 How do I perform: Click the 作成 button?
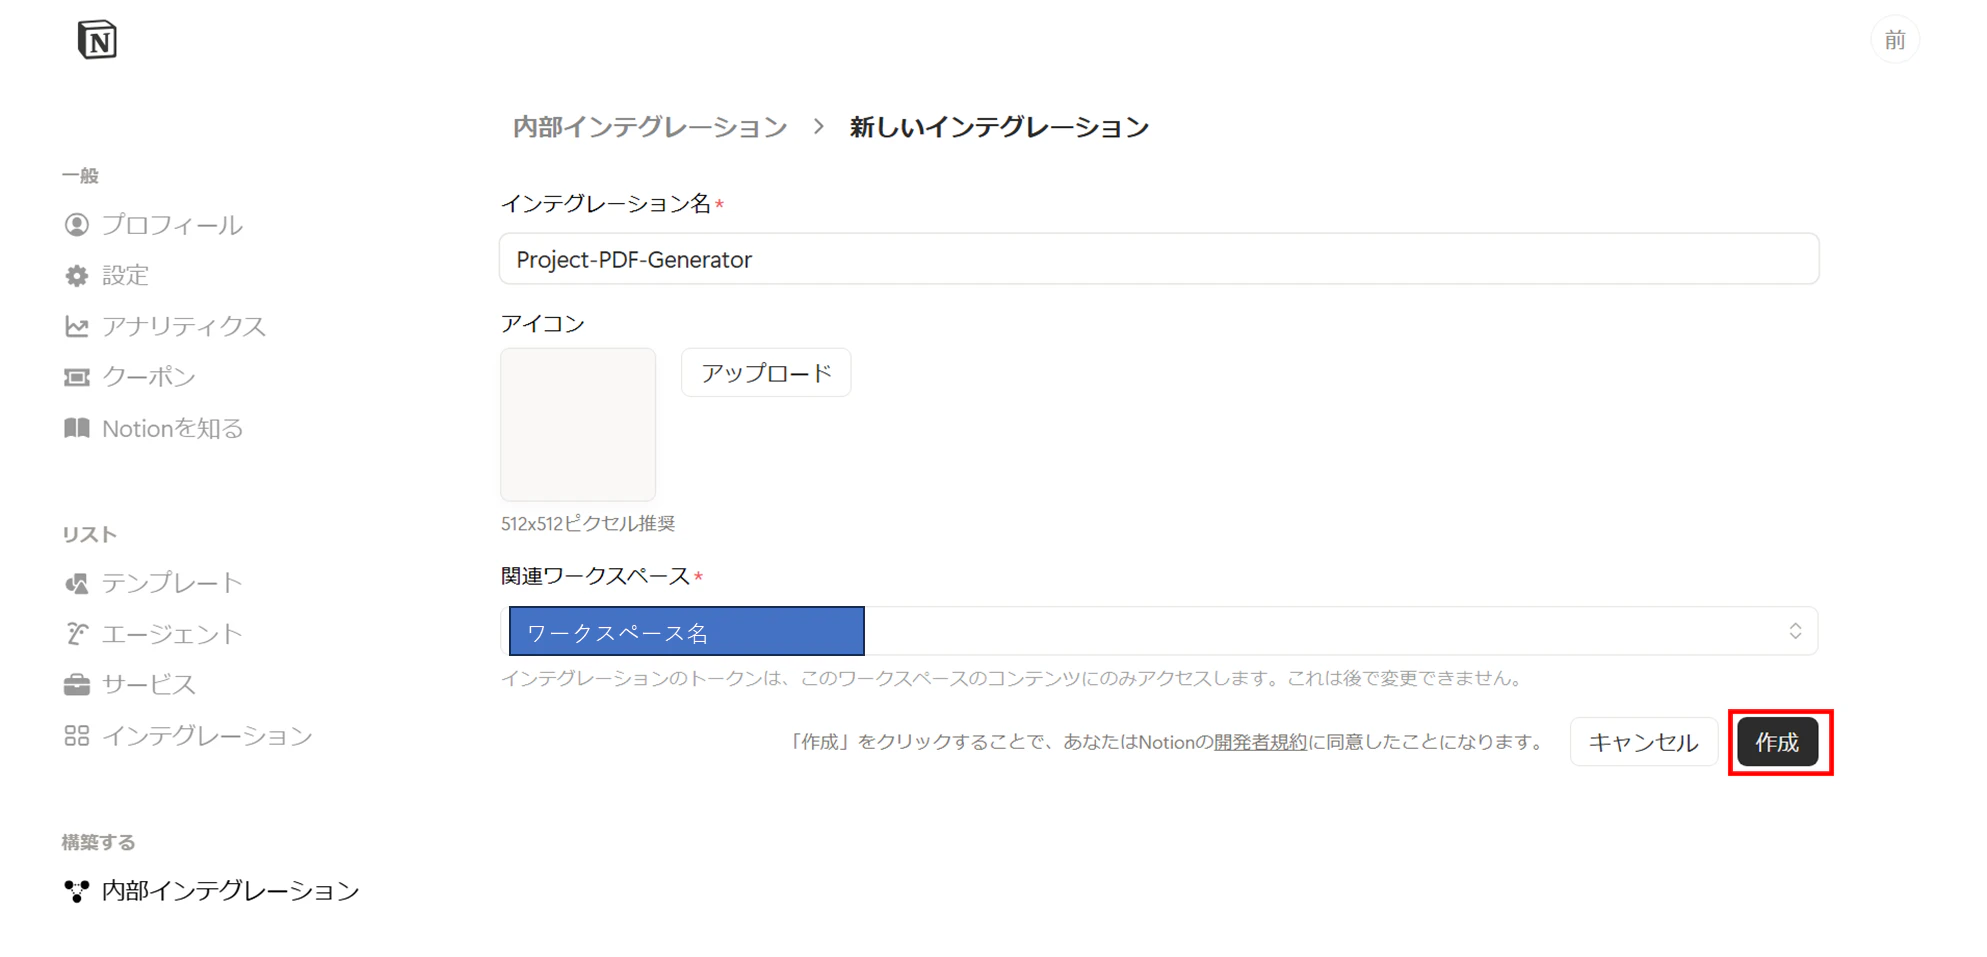[x=1778, y=742]
